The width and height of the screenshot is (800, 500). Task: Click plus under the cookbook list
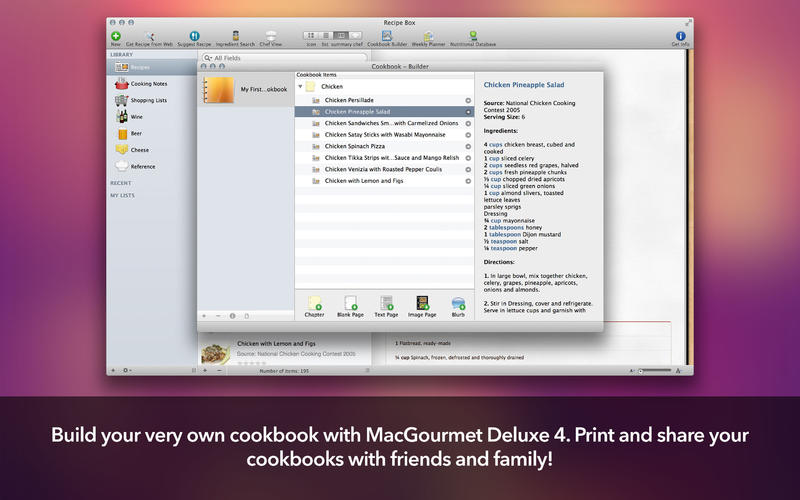(204, 316)
